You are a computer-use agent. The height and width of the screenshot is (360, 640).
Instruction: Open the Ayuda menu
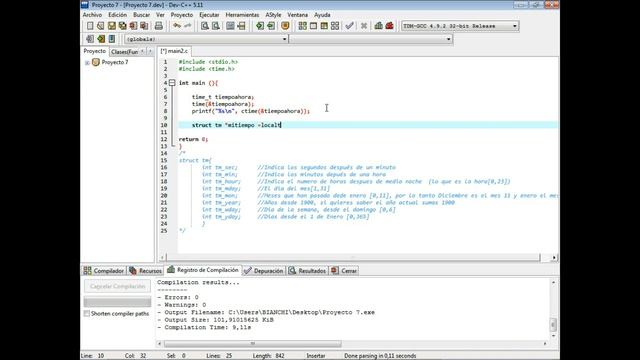click(322, 15)
